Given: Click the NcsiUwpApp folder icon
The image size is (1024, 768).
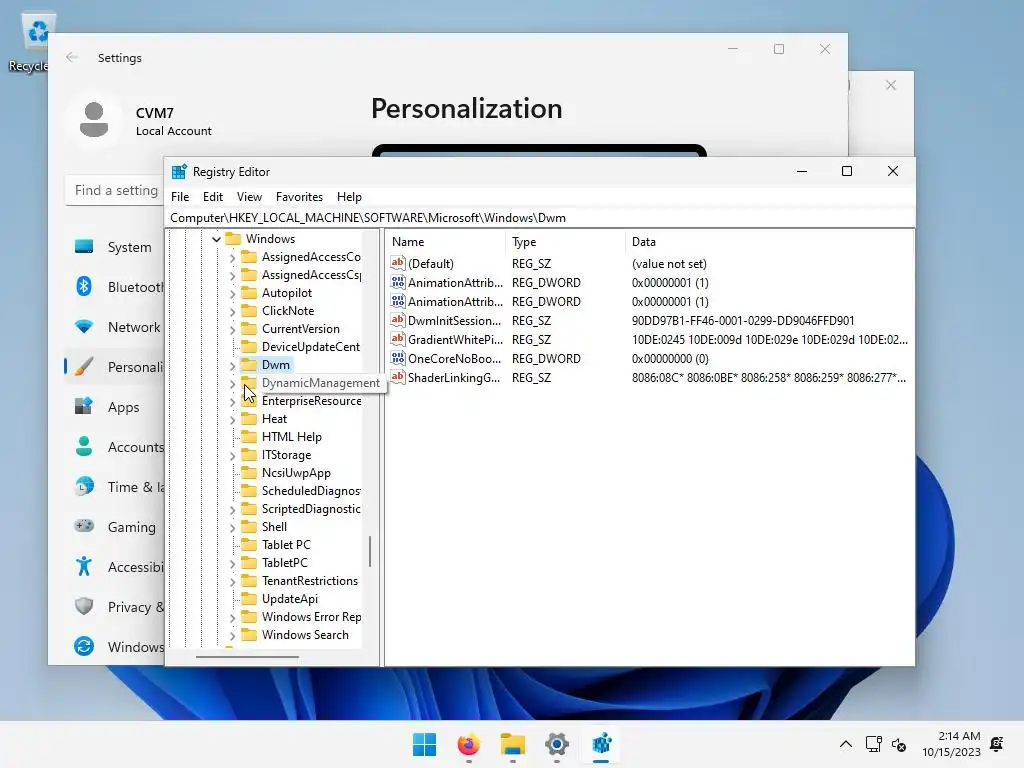Looking at the screenshot, I should (249, 473).
